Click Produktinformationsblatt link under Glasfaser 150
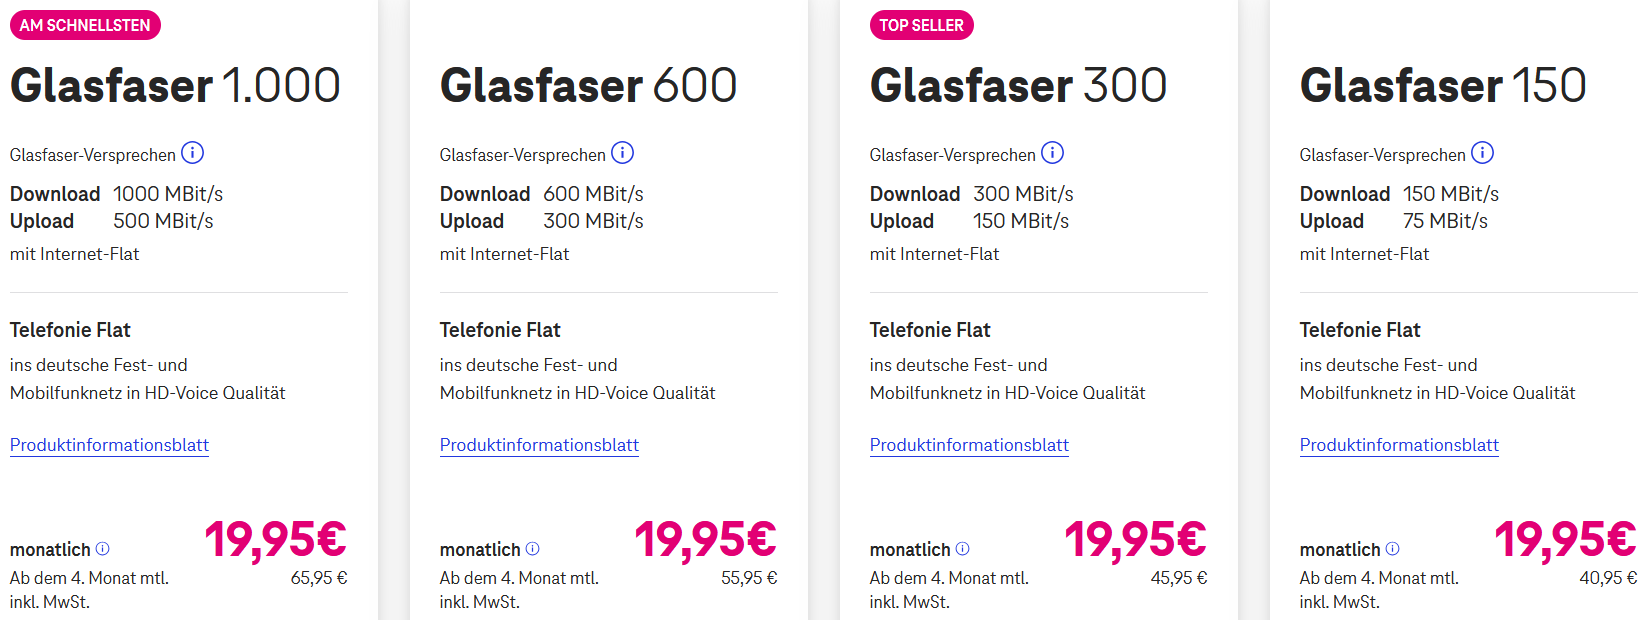Viewport: 1651px width, 620px height. (1400, 445)
